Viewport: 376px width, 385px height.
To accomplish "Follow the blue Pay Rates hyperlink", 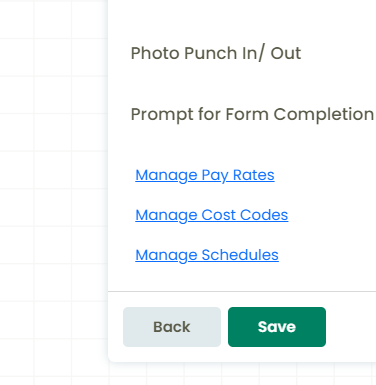I will pyautogui.click(x=205, y=175).
